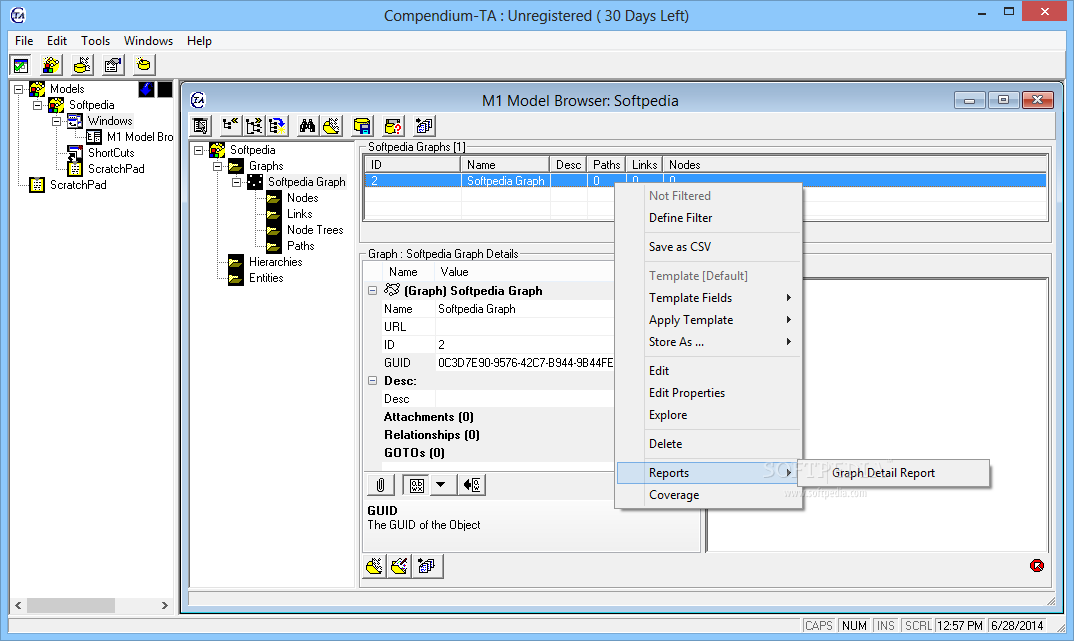Click the expand tree icon in browser toolbar
Image resolution: width=1074 pixels, height=641 pixels.
point(254,126)
